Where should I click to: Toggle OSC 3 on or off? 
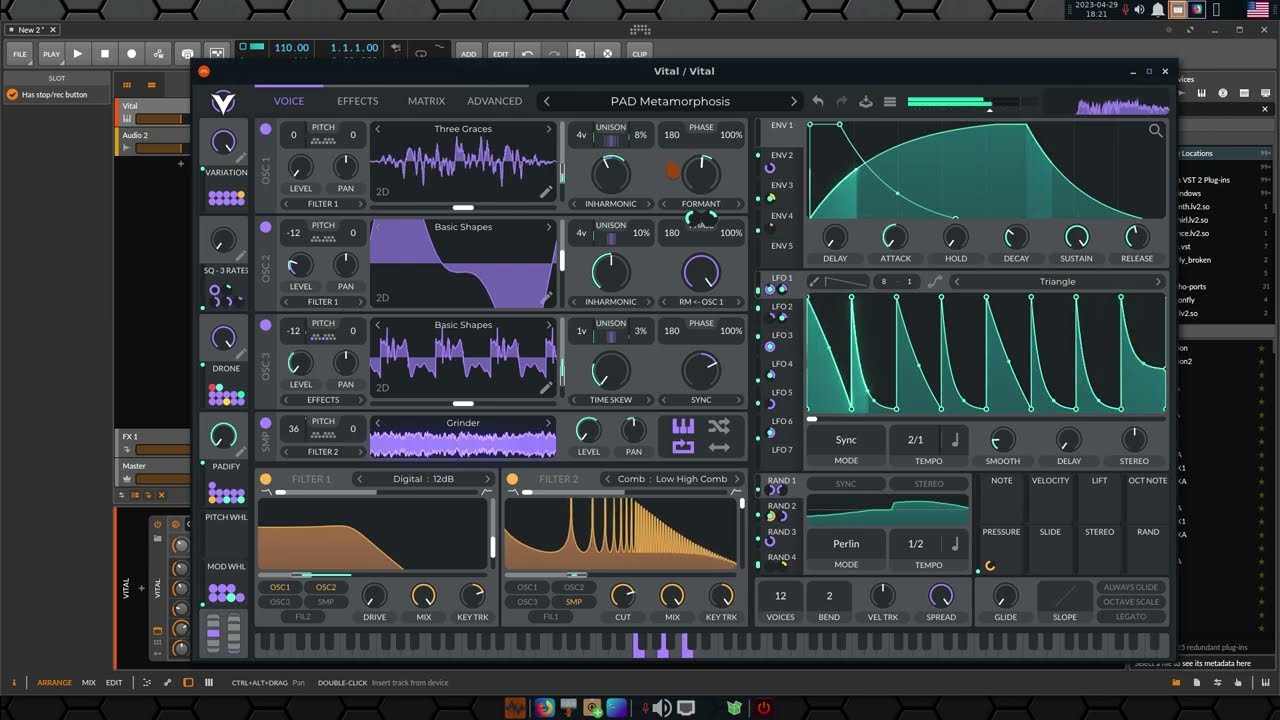[x=265, y=325]
